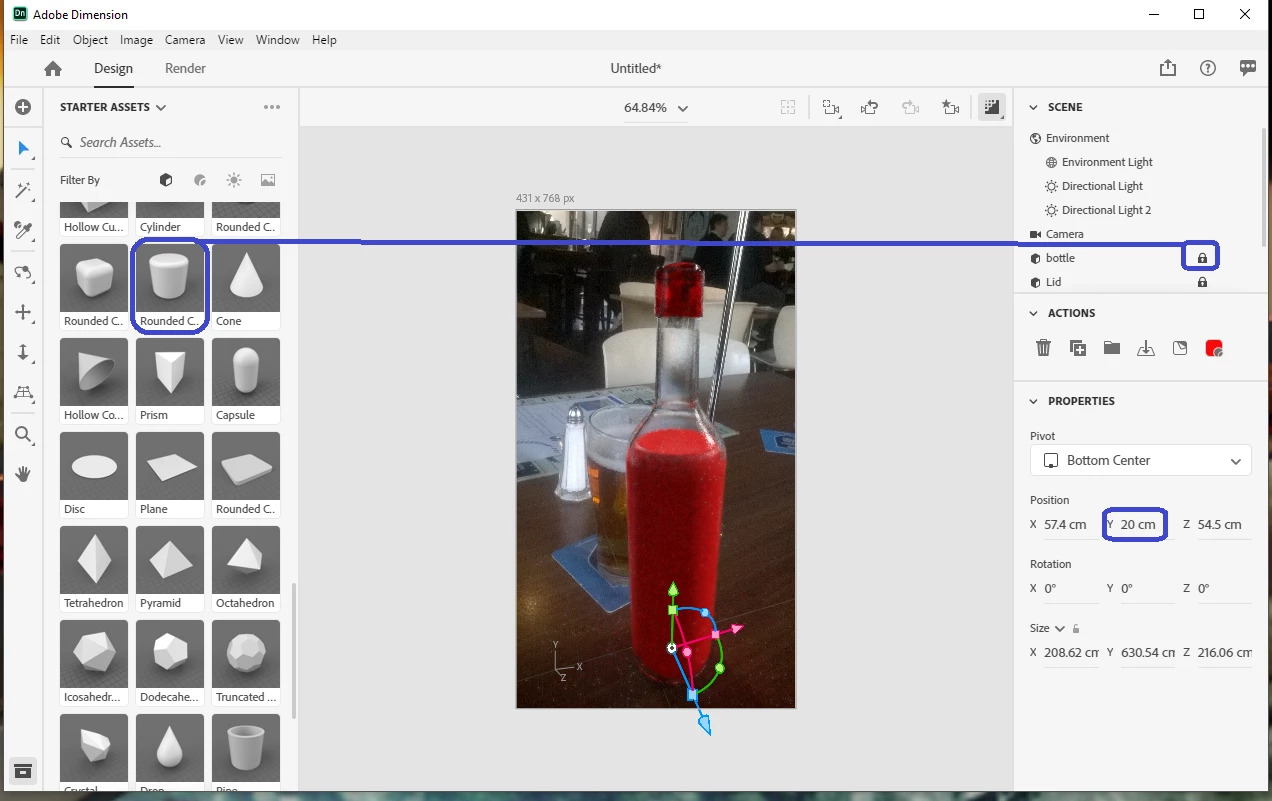
Task: Click the Rotation X 0° field
Action: 1070,588
